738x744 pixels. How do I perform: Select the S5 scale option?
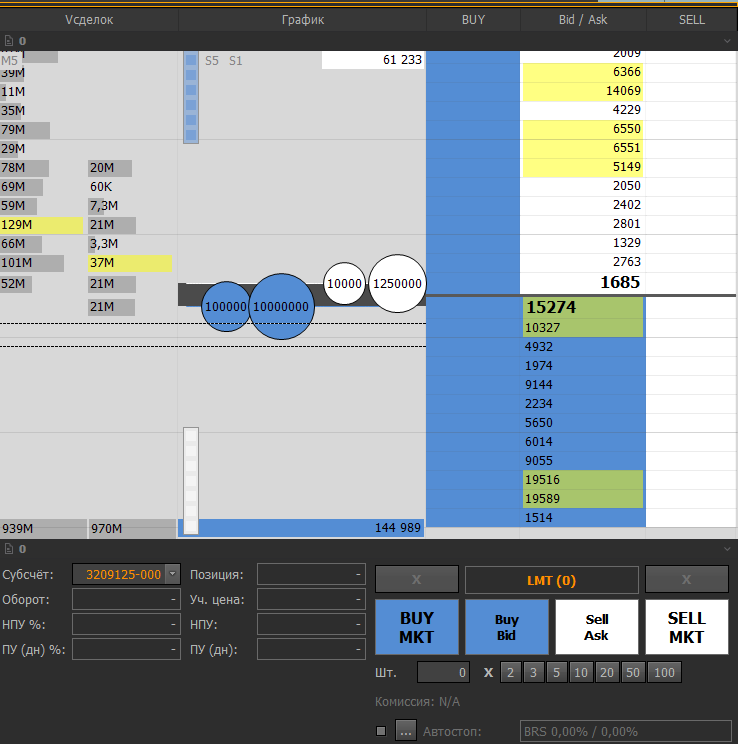tap(212, 60)
